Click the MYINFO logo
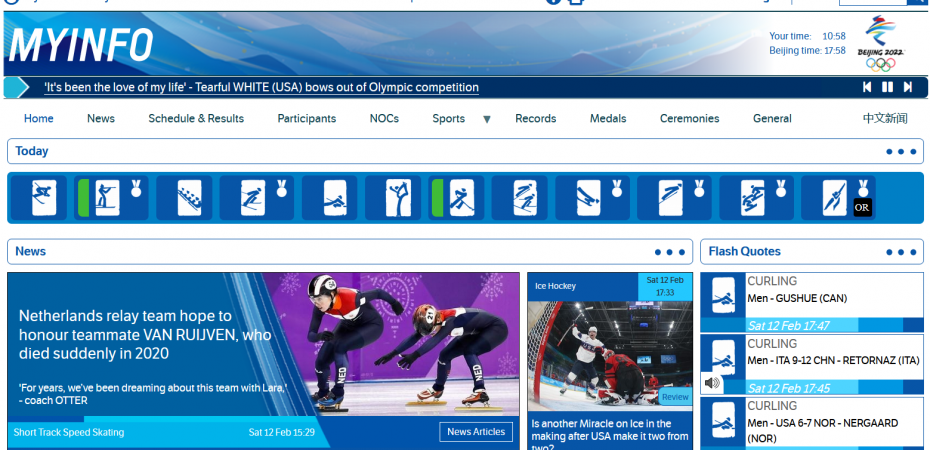The height and width of the screenshot is (450, 930). point(81,45)
